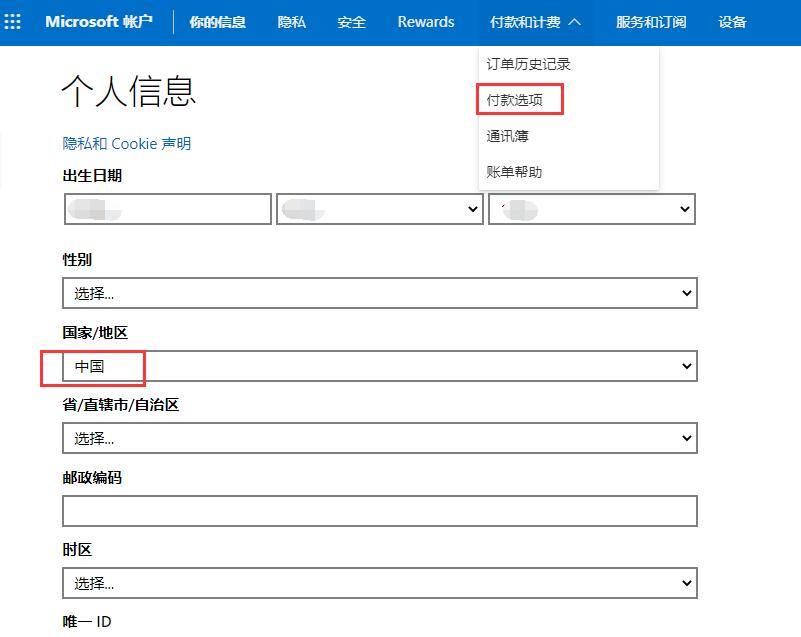801x637 pixels.
Task: Switch to the 你的信息 tab
Action: pyautogui.click(x=218, y=21)
